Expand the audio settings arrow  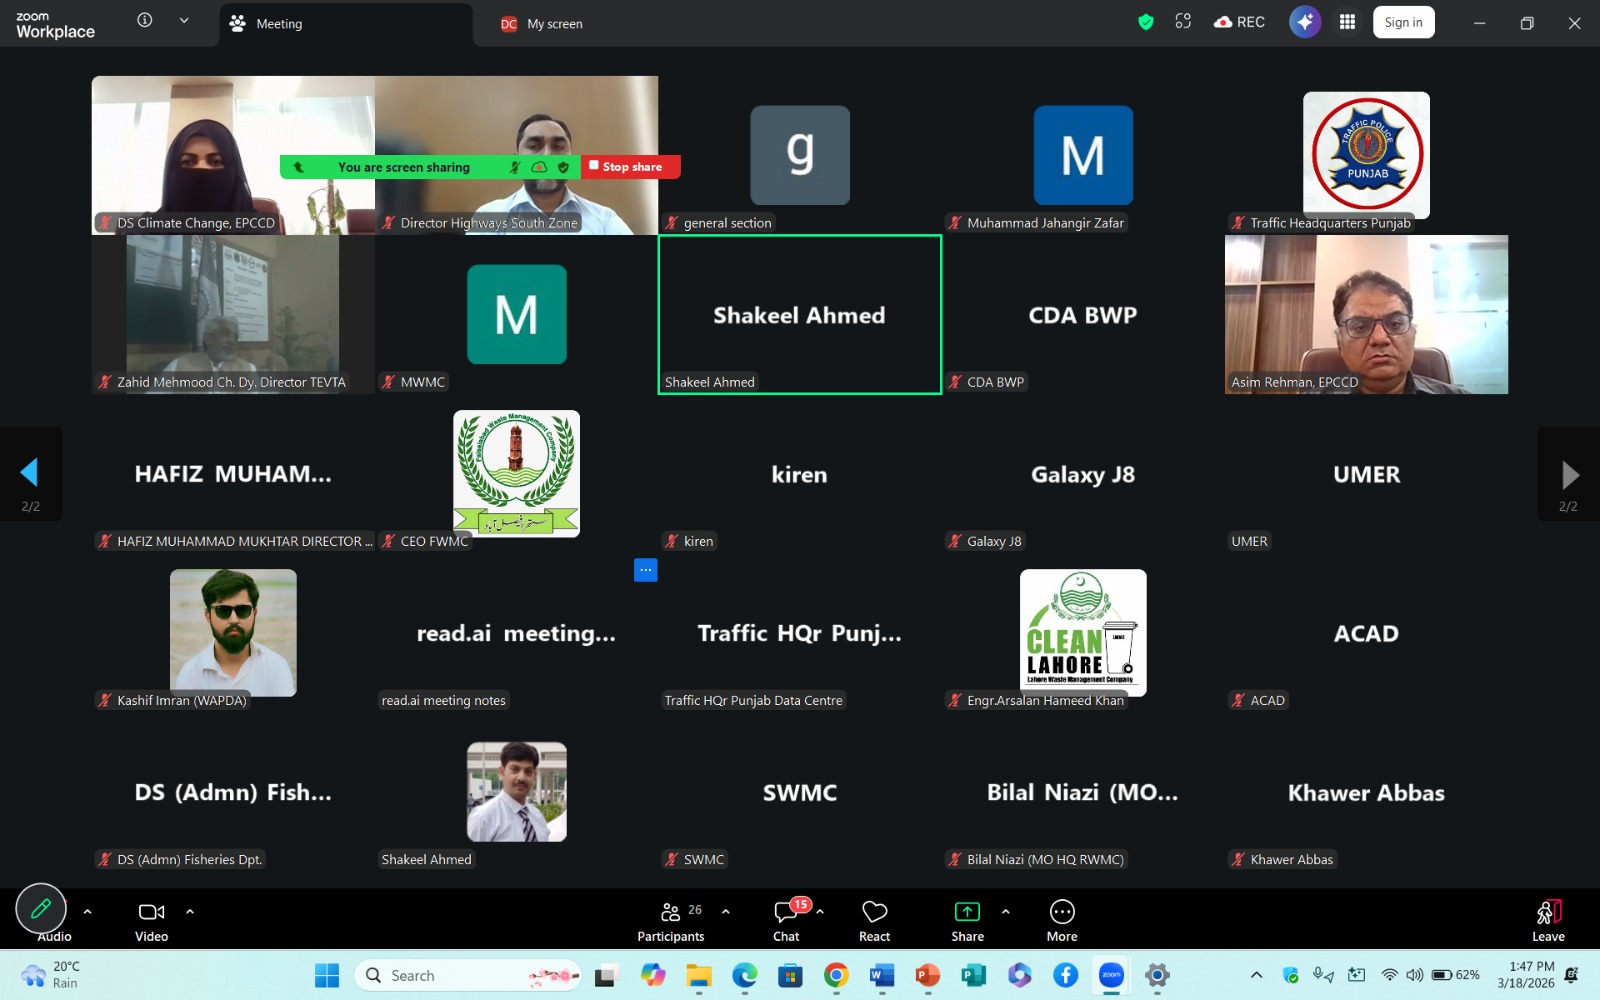[87, 912]
